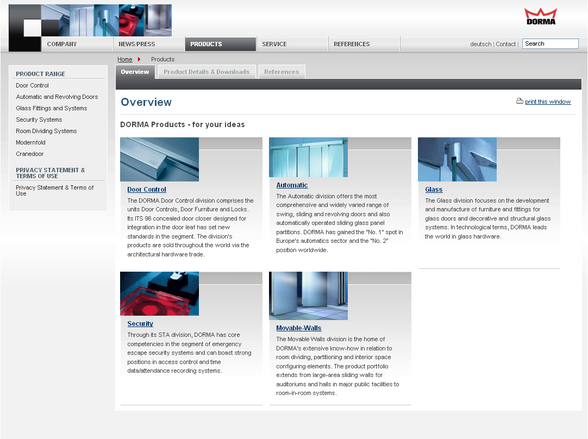Image resolution: width=588 pixels, height=439 pixels.
Task: Open the Door Control heading link
Action: click(147, 190)
